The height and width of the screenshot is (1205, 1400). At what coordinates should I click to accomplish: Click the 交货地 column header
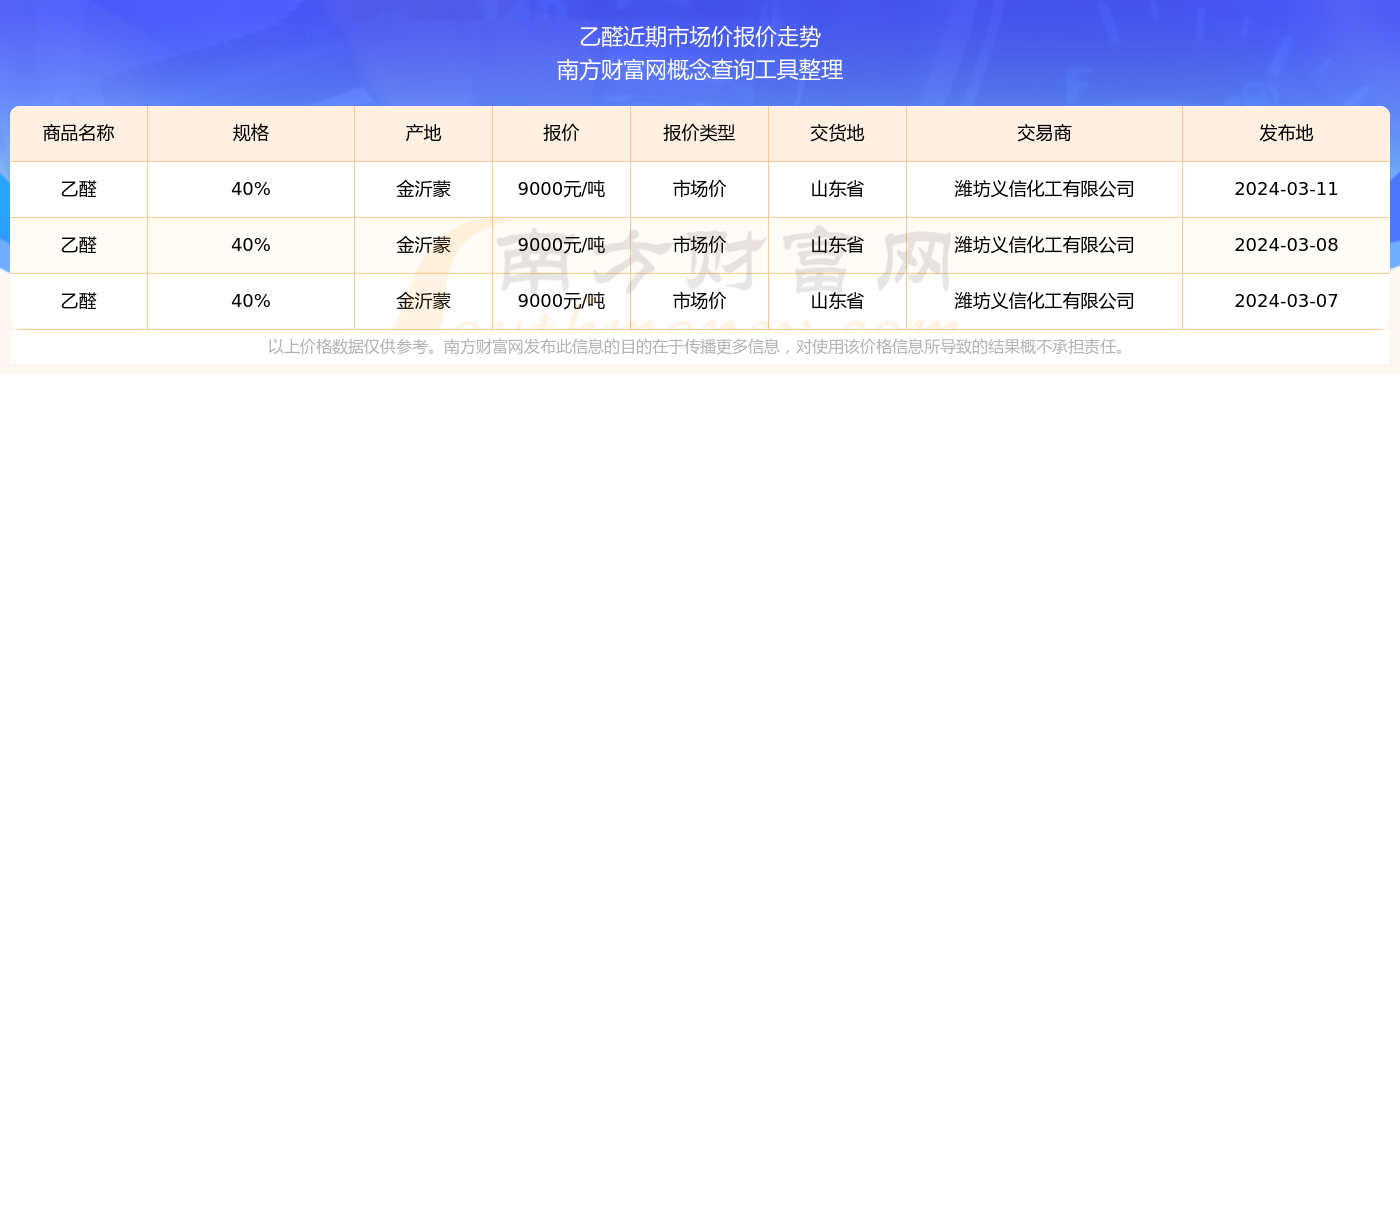pyautogui.click(x=837, y=133)
